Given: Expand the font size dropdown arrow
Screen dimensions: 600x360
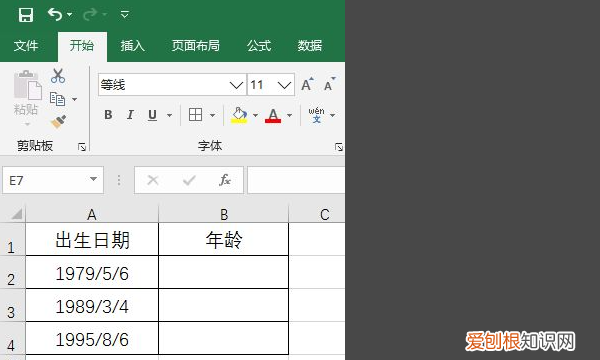Looking at the screenshot, I should (284, 85).
